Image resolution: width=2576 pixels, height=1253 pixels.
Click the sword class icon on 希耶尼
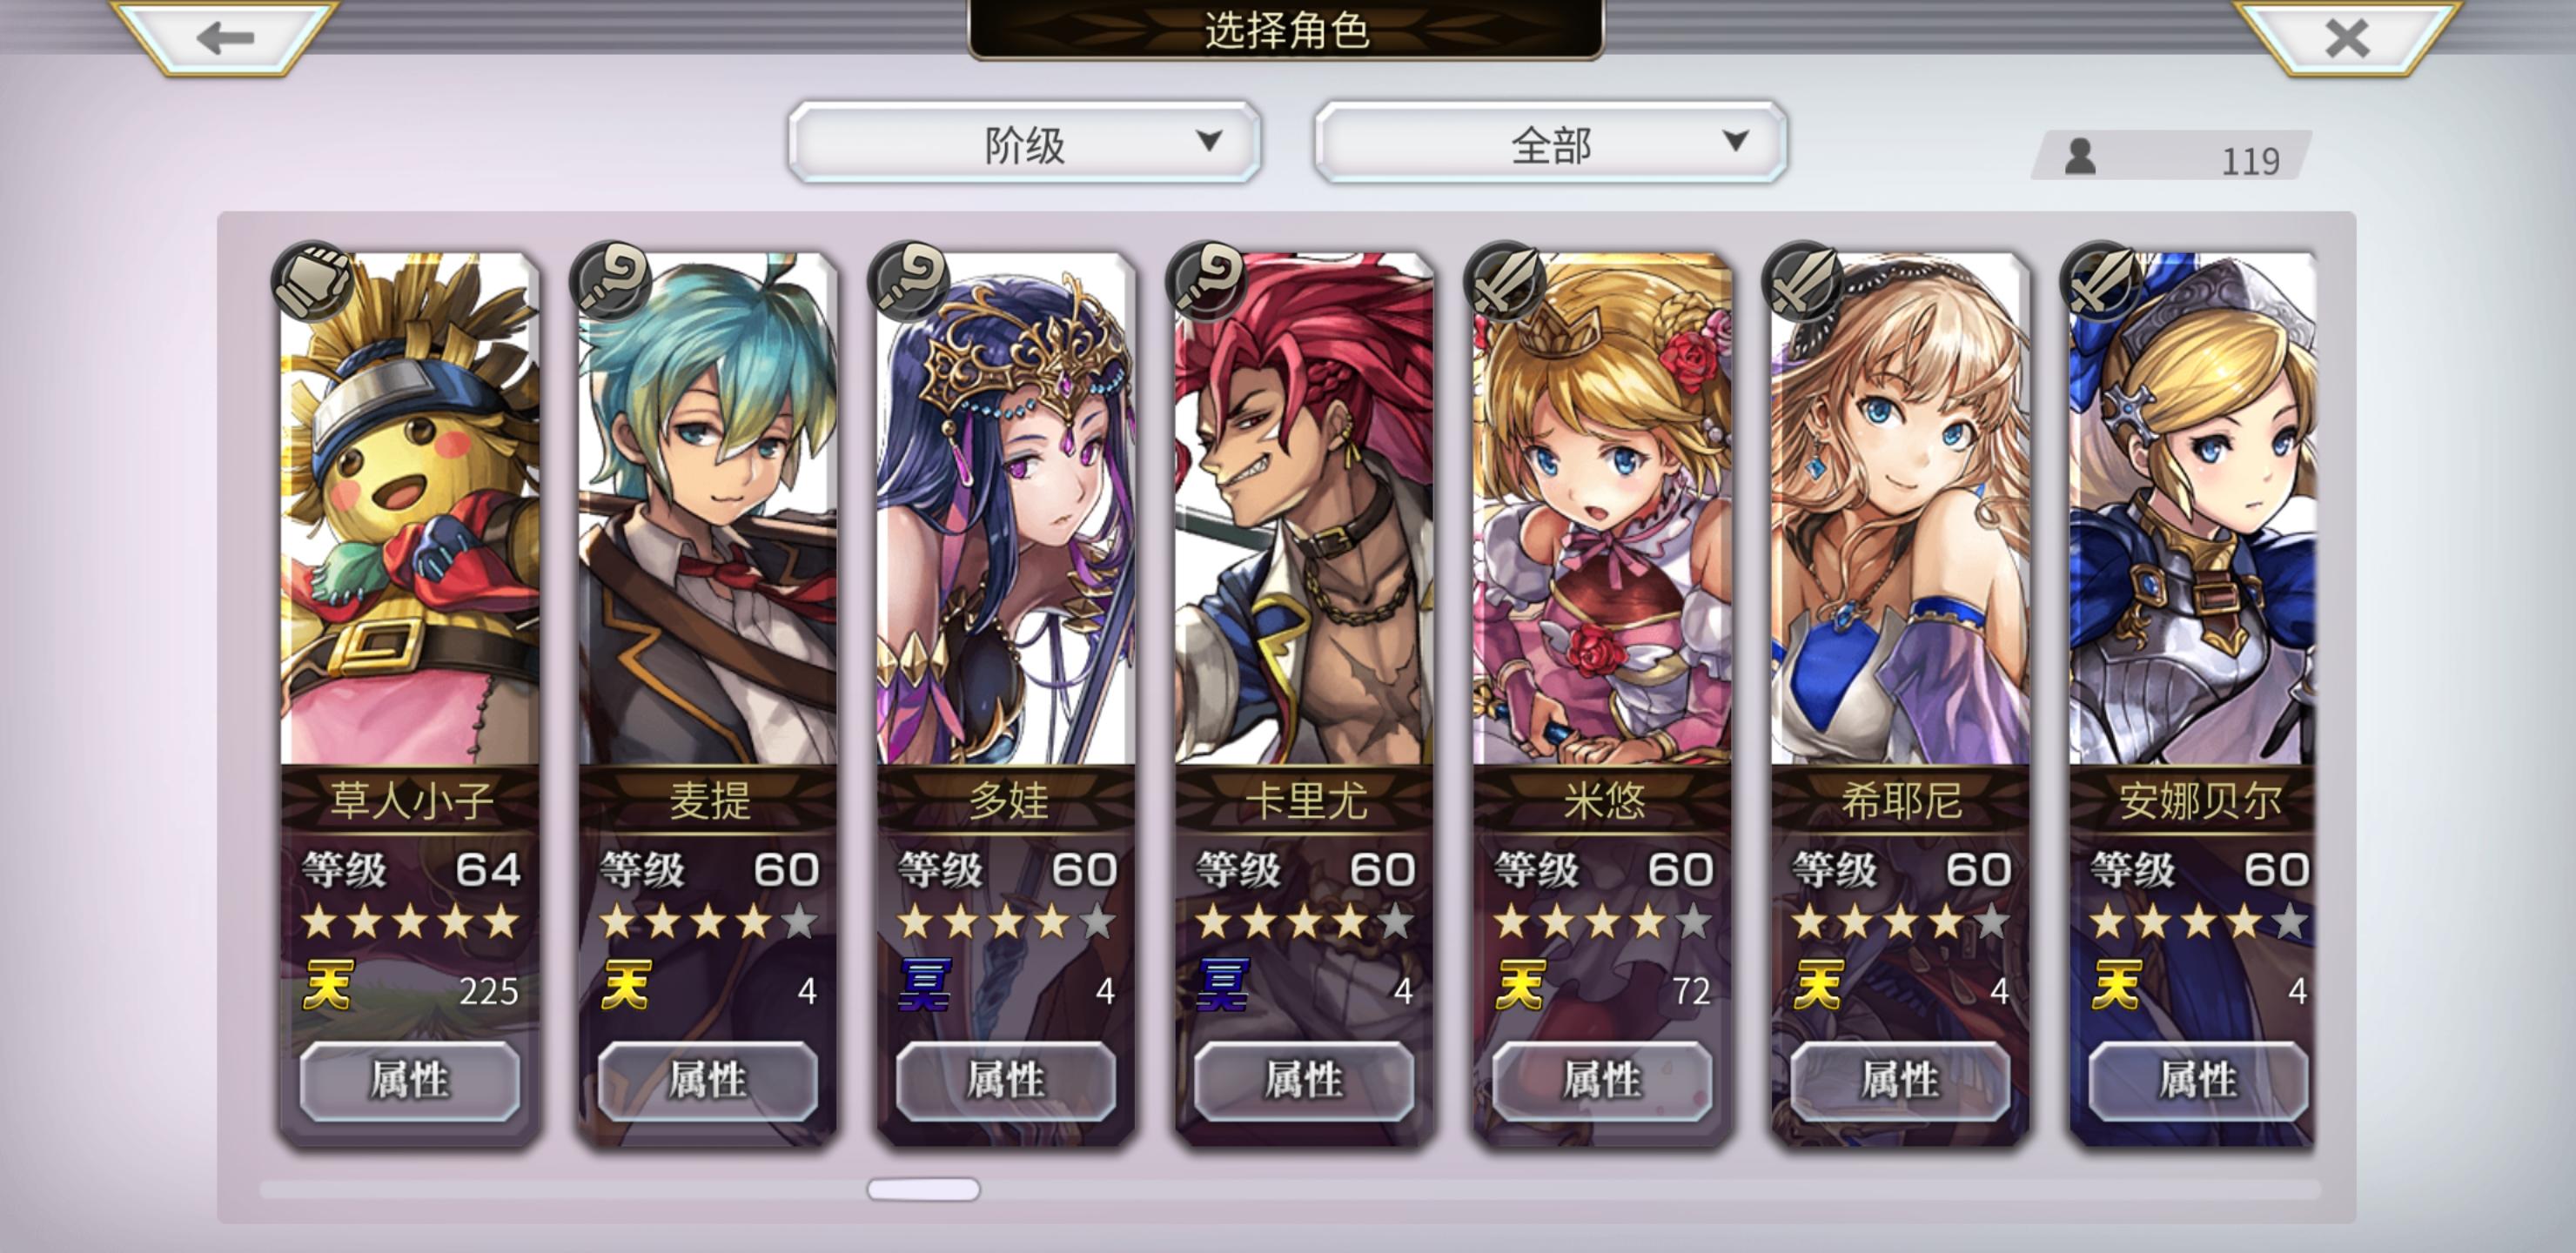(x=1802, y=281)
